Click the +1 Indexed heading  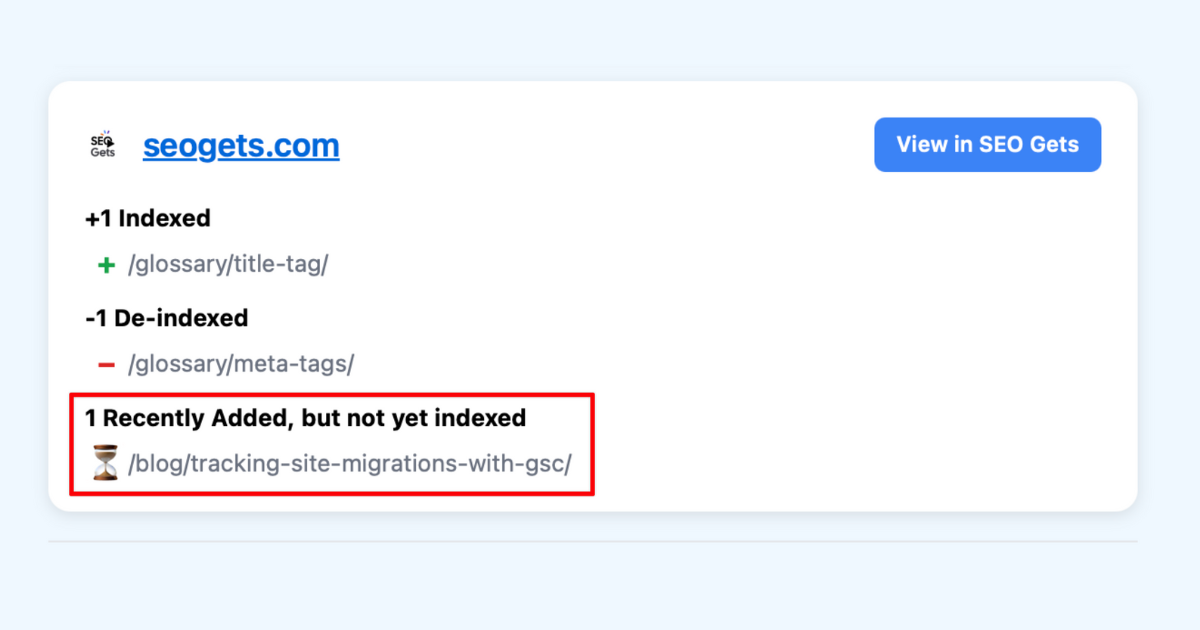click(x=147, y=218)
